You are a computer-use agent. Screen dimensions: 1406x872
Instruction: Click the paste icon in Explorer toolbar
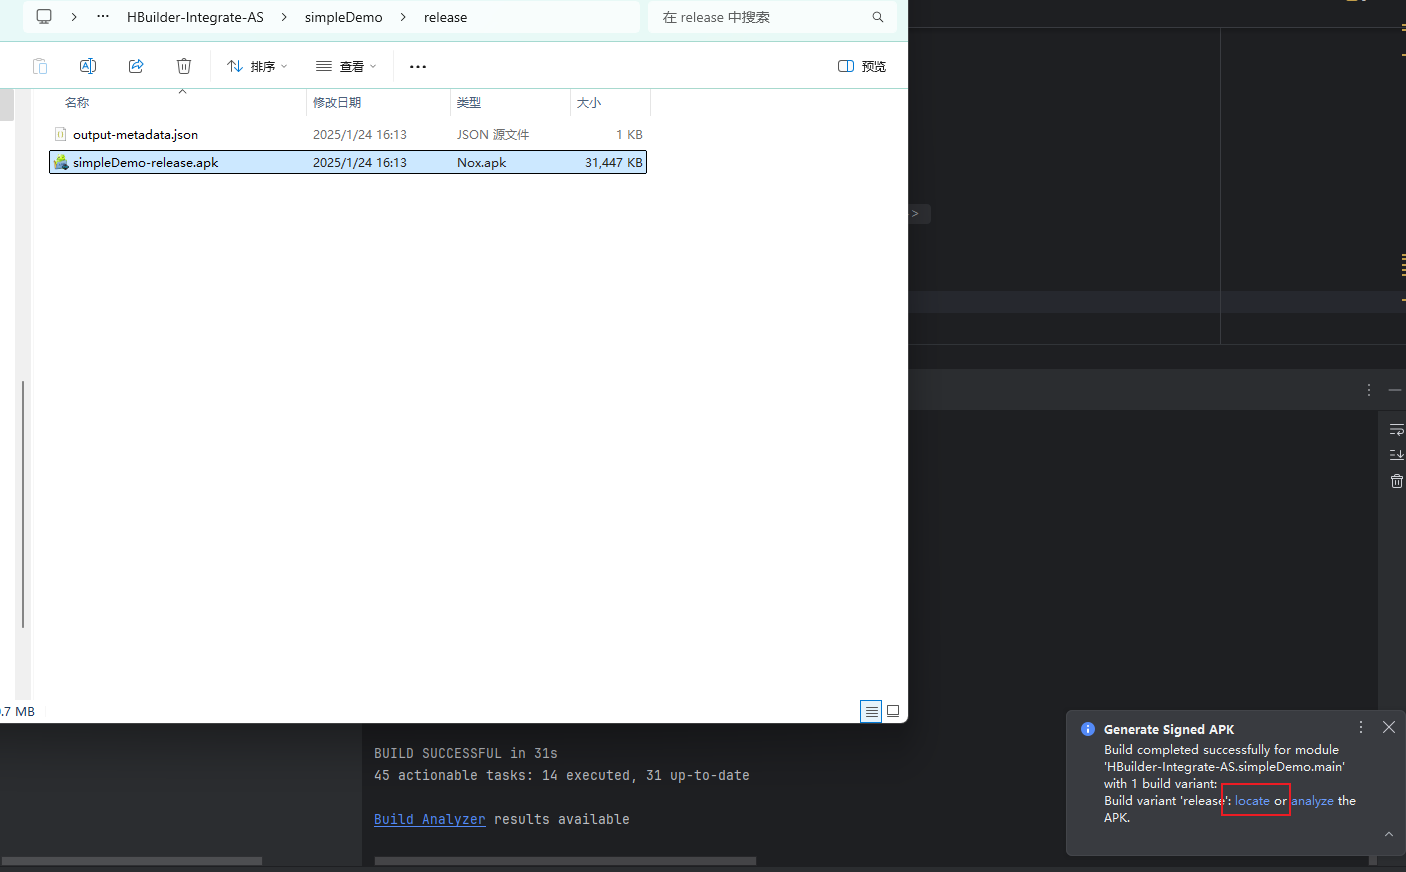point(40,66)
